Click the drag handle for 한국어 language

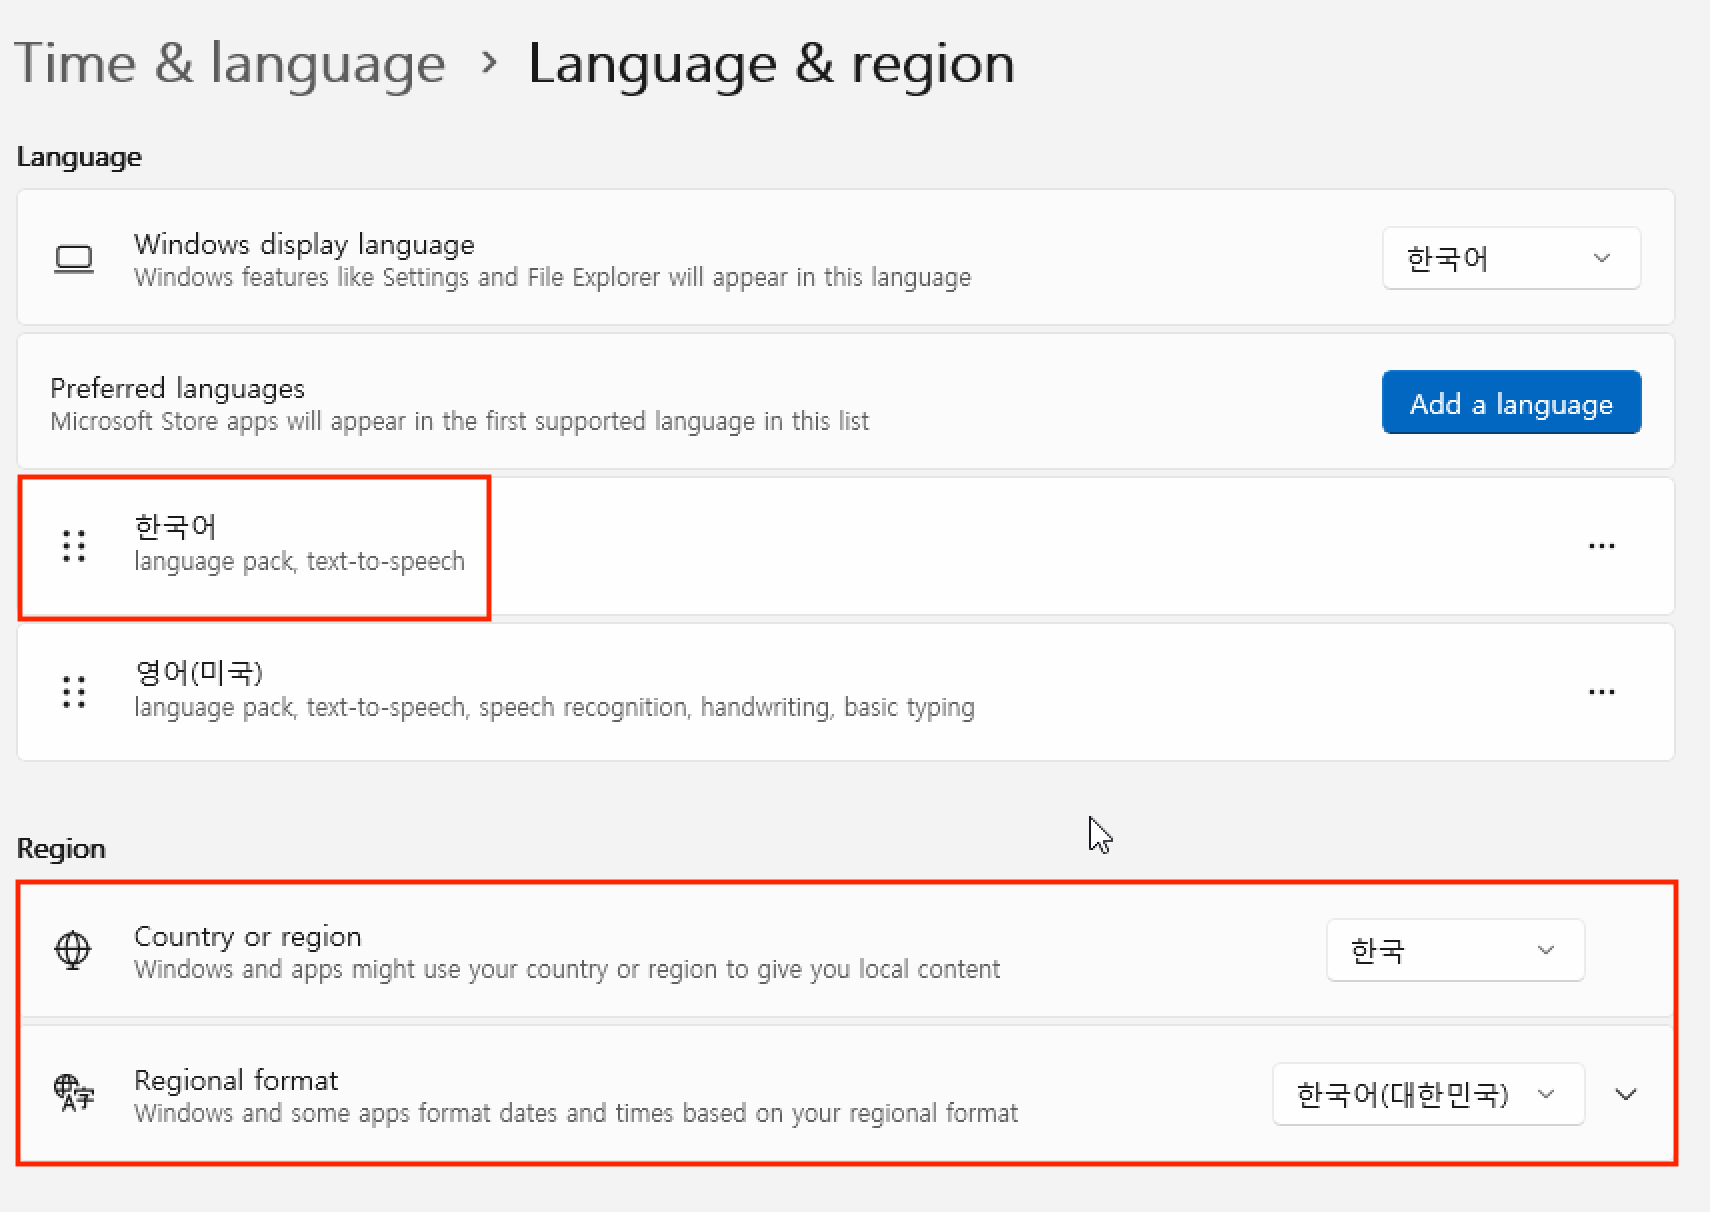tap(73, 546)
